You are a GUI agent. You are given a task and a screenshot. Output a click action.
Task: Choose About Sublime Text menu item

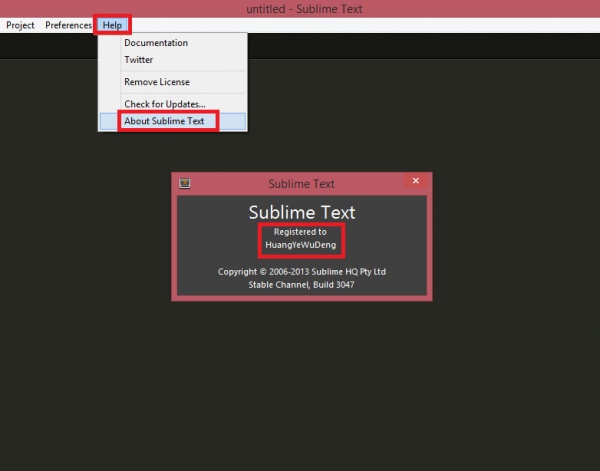[x=173, y=121]
